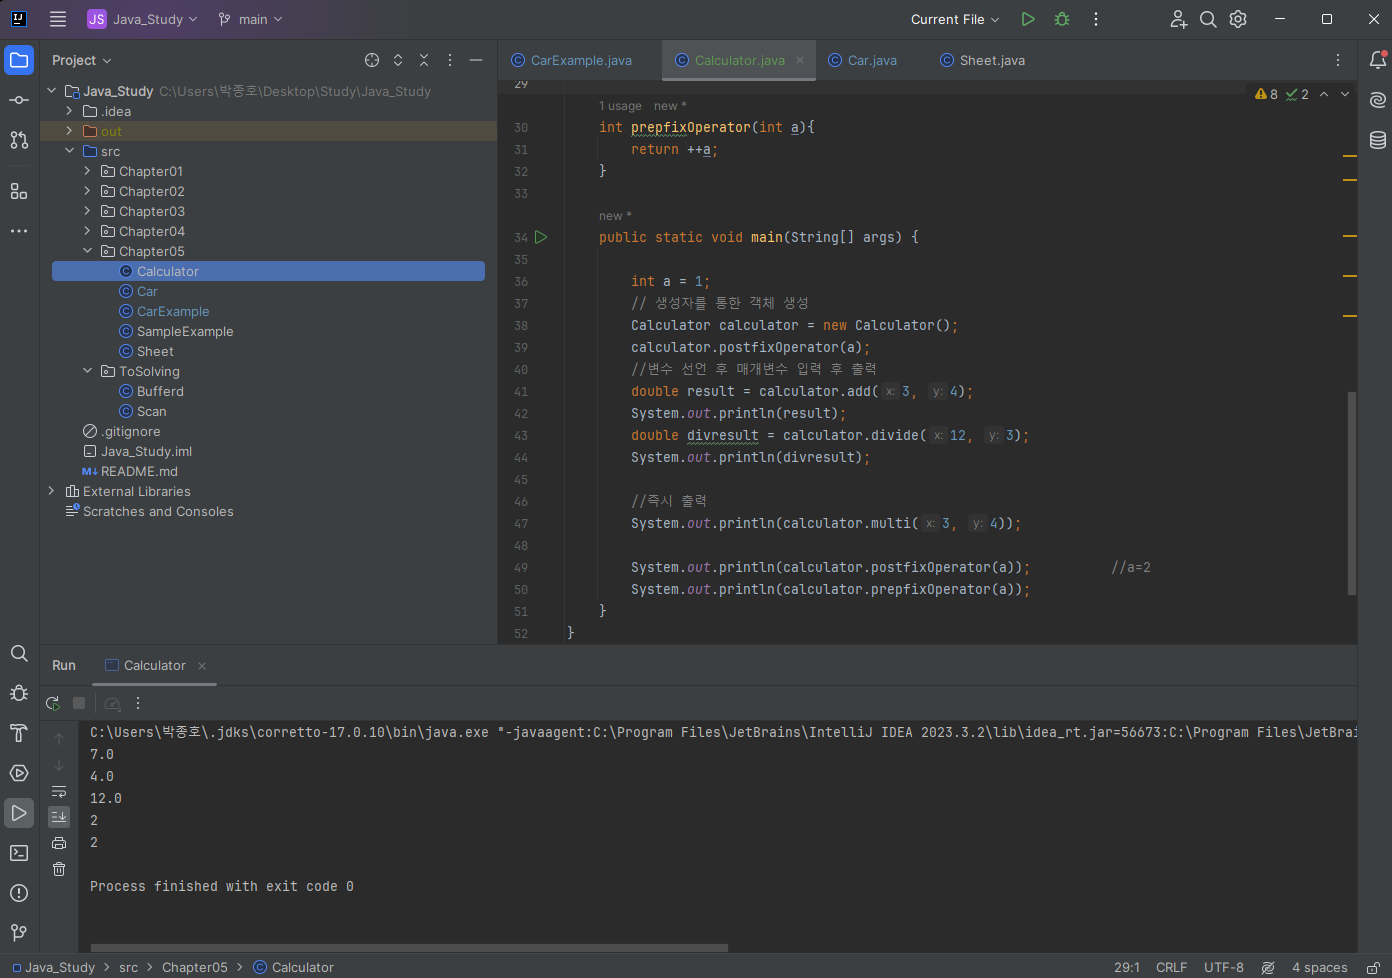Run the current file with green play icon
Screen dimensions: 1392x978
coord(1027,19)
